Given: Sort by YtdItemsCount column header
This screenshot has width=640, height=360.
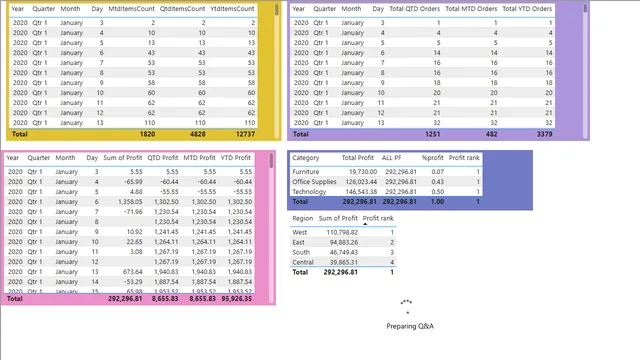Looking at the screenshot, I should point(232,9).
